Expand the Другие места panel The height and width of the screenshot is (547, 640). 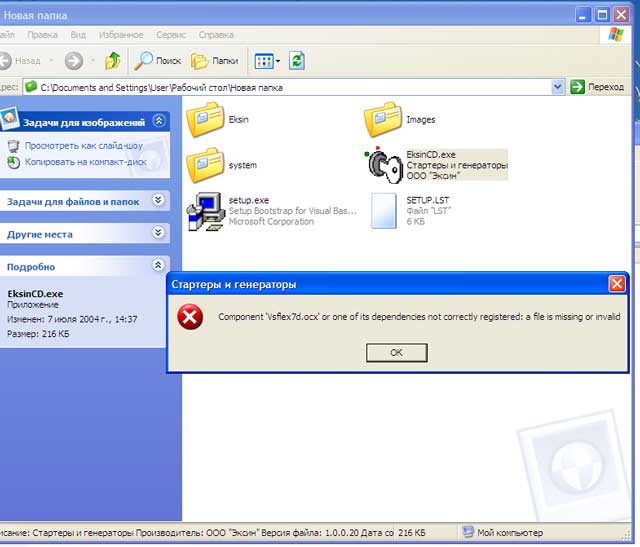click(x=158, y=233)
